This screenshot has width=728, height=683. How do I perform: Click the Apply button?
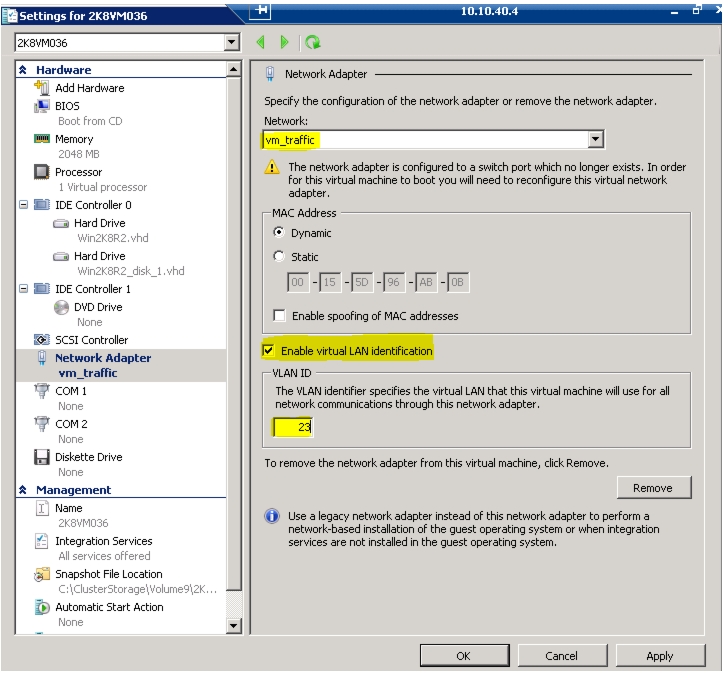click(660, 655)
